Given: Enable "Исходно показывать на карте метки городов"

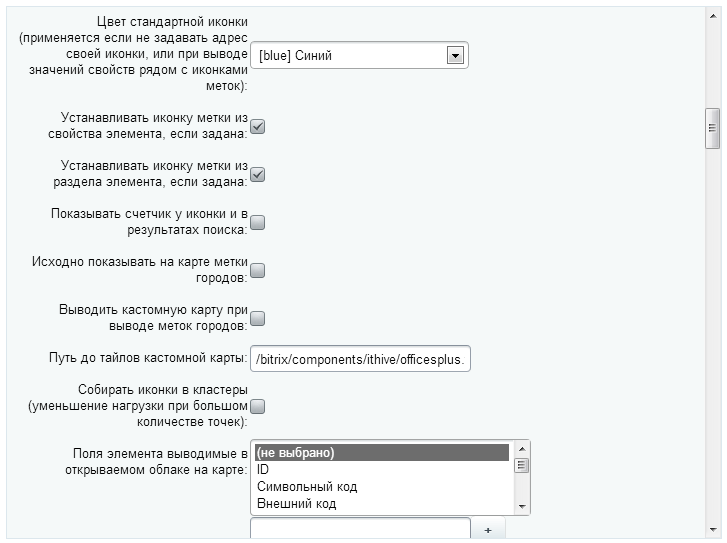Looking at the screenshot, I should click(257, 270).
